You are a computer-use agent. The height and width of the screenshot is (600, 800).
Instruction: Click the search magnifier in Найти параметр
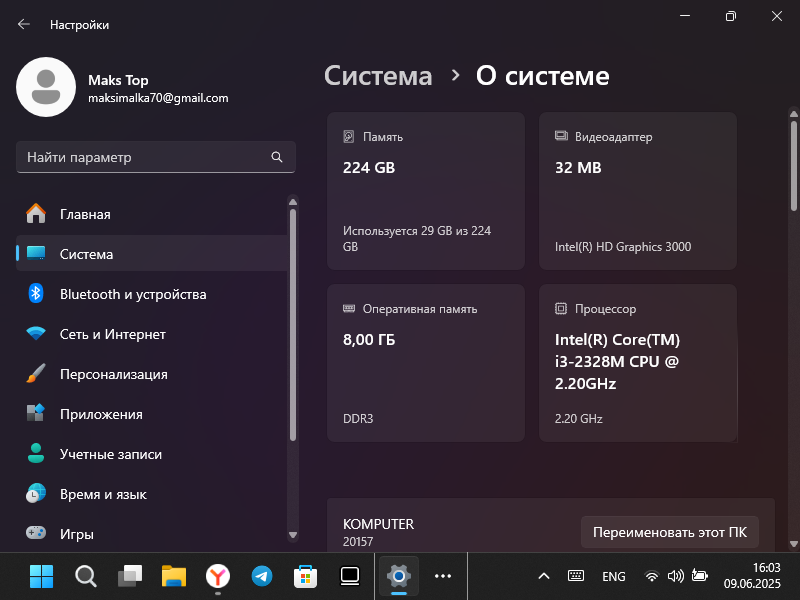(x=277, y=157)
